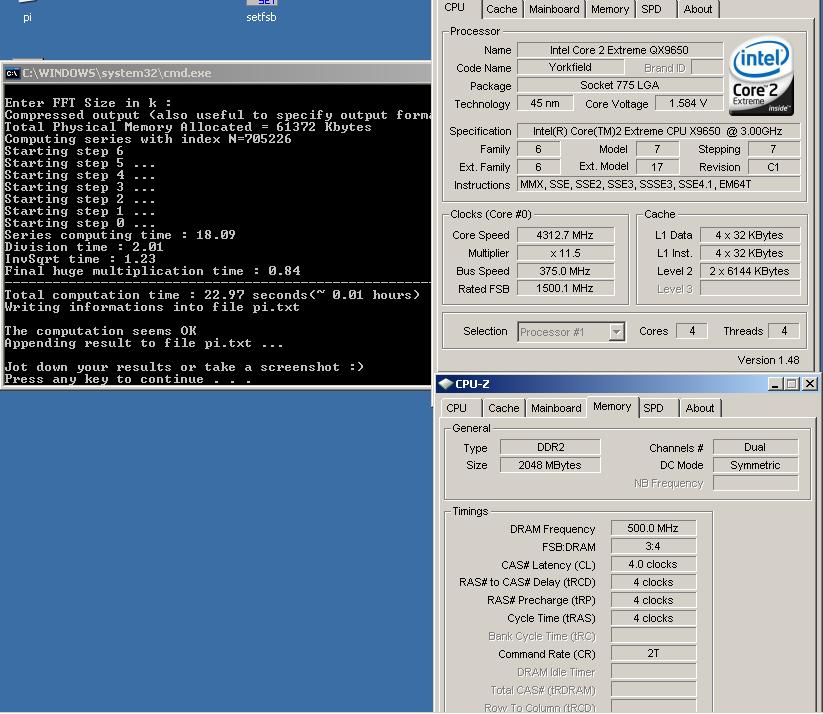The width and height of the screenshot is (823, 714).
Task: Click the Technology field 45 nm
Action: tap(545, 103)
